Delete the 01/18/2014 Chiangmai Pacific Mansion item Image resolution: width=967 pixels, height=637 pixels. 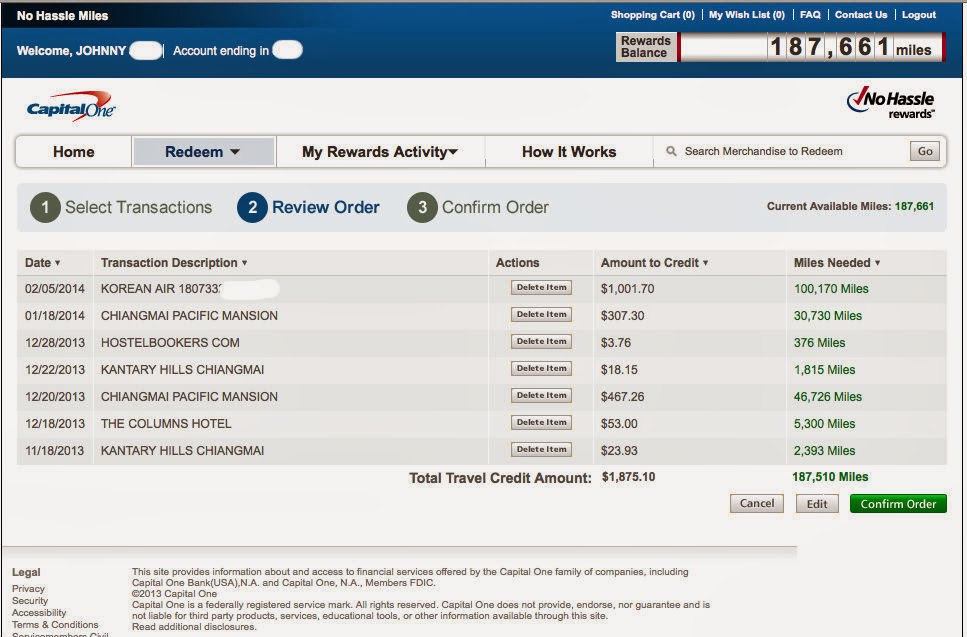541,314
